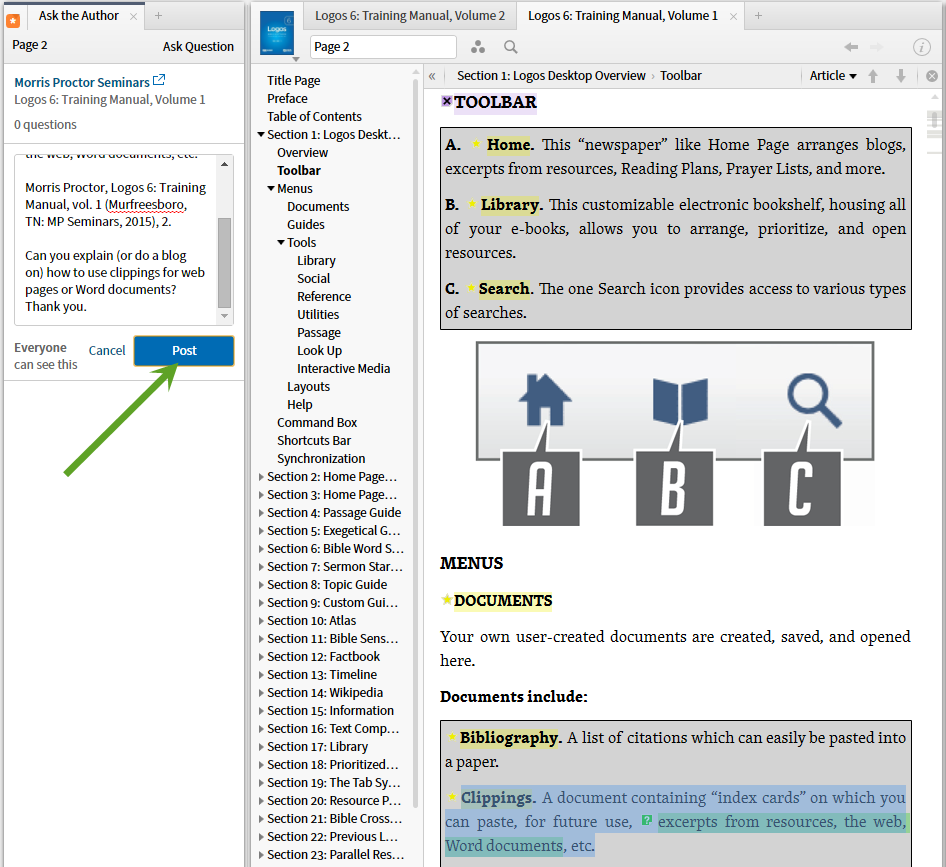Select Synchronization in contents
The height and width of the screenshot is (867, 946).
tap(321, 459)
